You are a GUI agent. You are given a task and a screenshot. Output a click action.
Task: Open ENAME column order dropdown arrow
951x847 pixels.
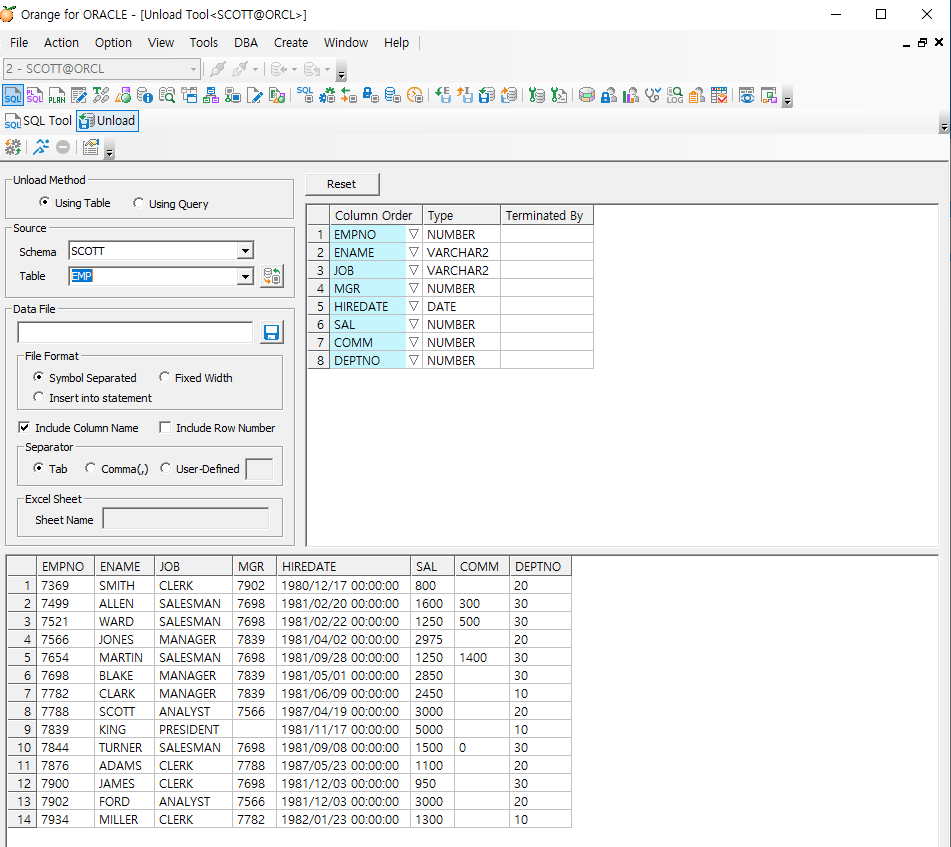pos(414,252)
